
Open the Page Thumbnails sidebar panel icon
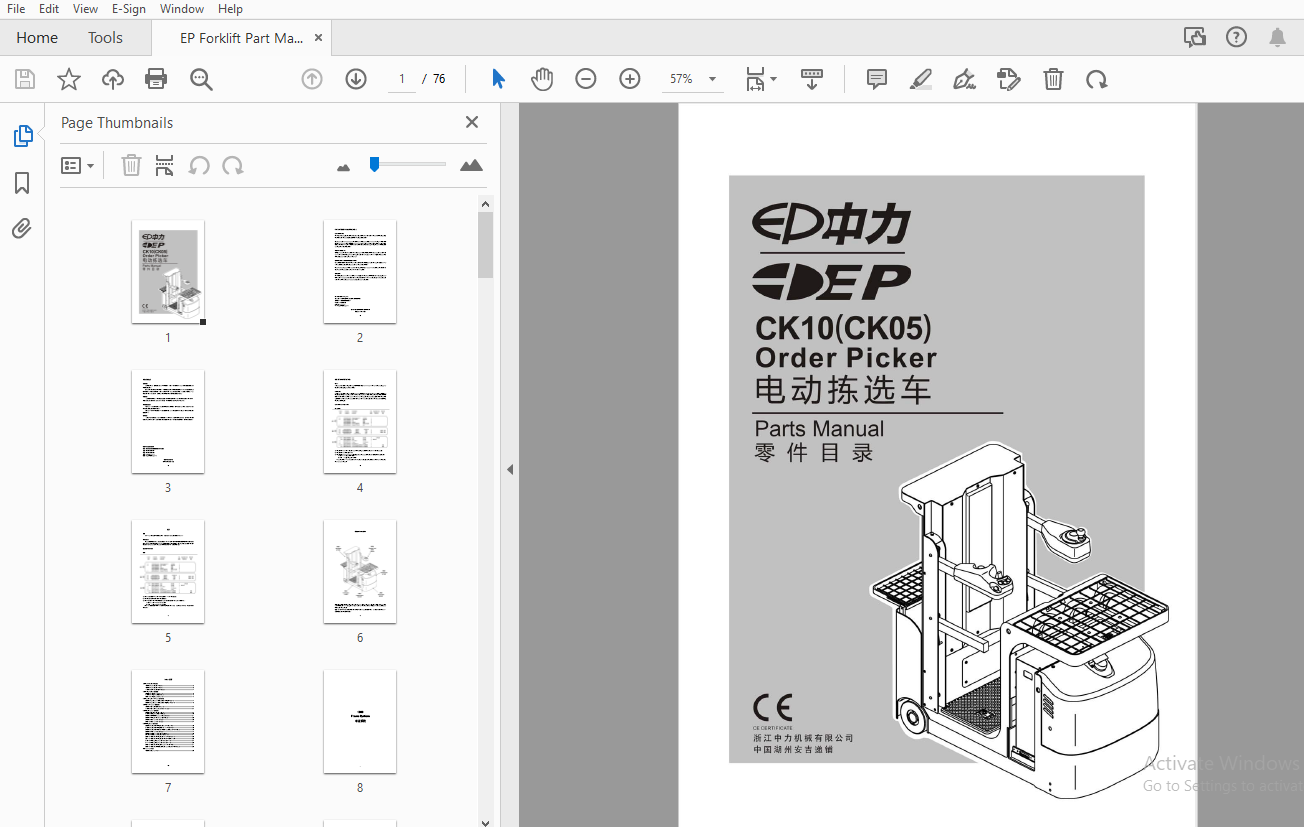(22, 136)
